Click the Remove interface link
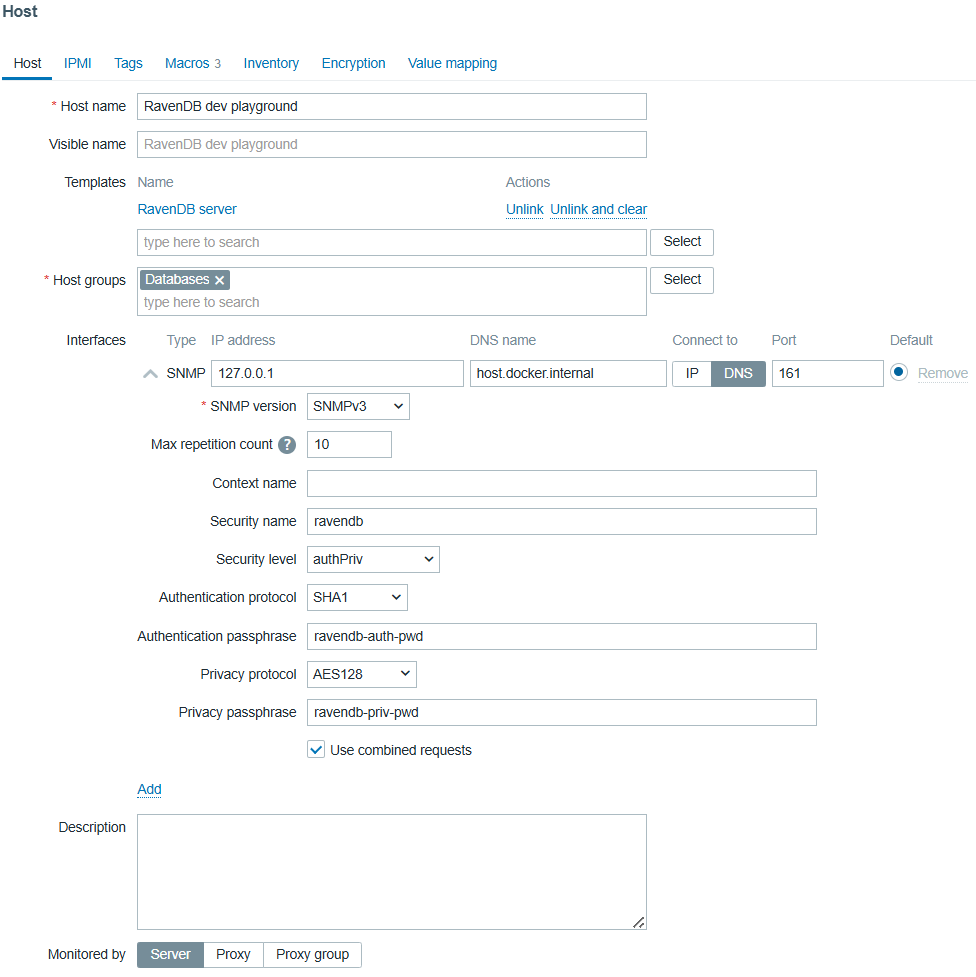Screen dimensions: 976x977 tap(942, 374)
